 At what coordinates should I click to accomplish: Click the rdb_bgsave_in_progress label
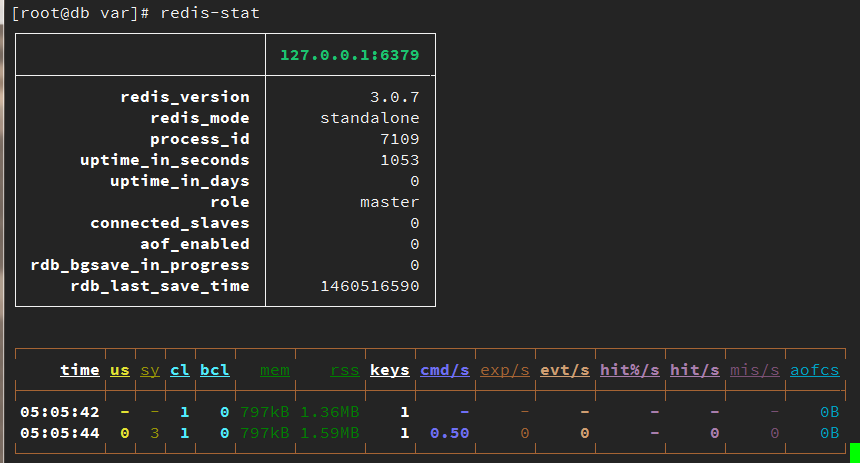point(140,266)
